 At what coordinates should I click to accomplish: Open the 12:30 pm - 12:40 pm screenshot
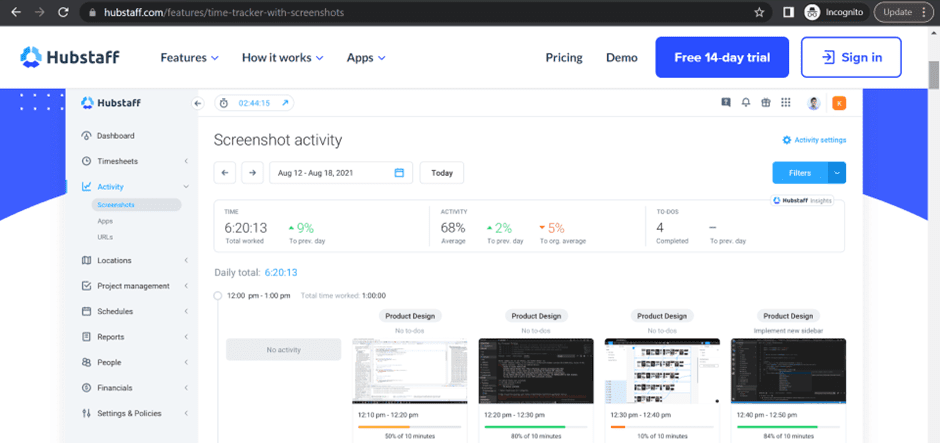pos(662,371)
